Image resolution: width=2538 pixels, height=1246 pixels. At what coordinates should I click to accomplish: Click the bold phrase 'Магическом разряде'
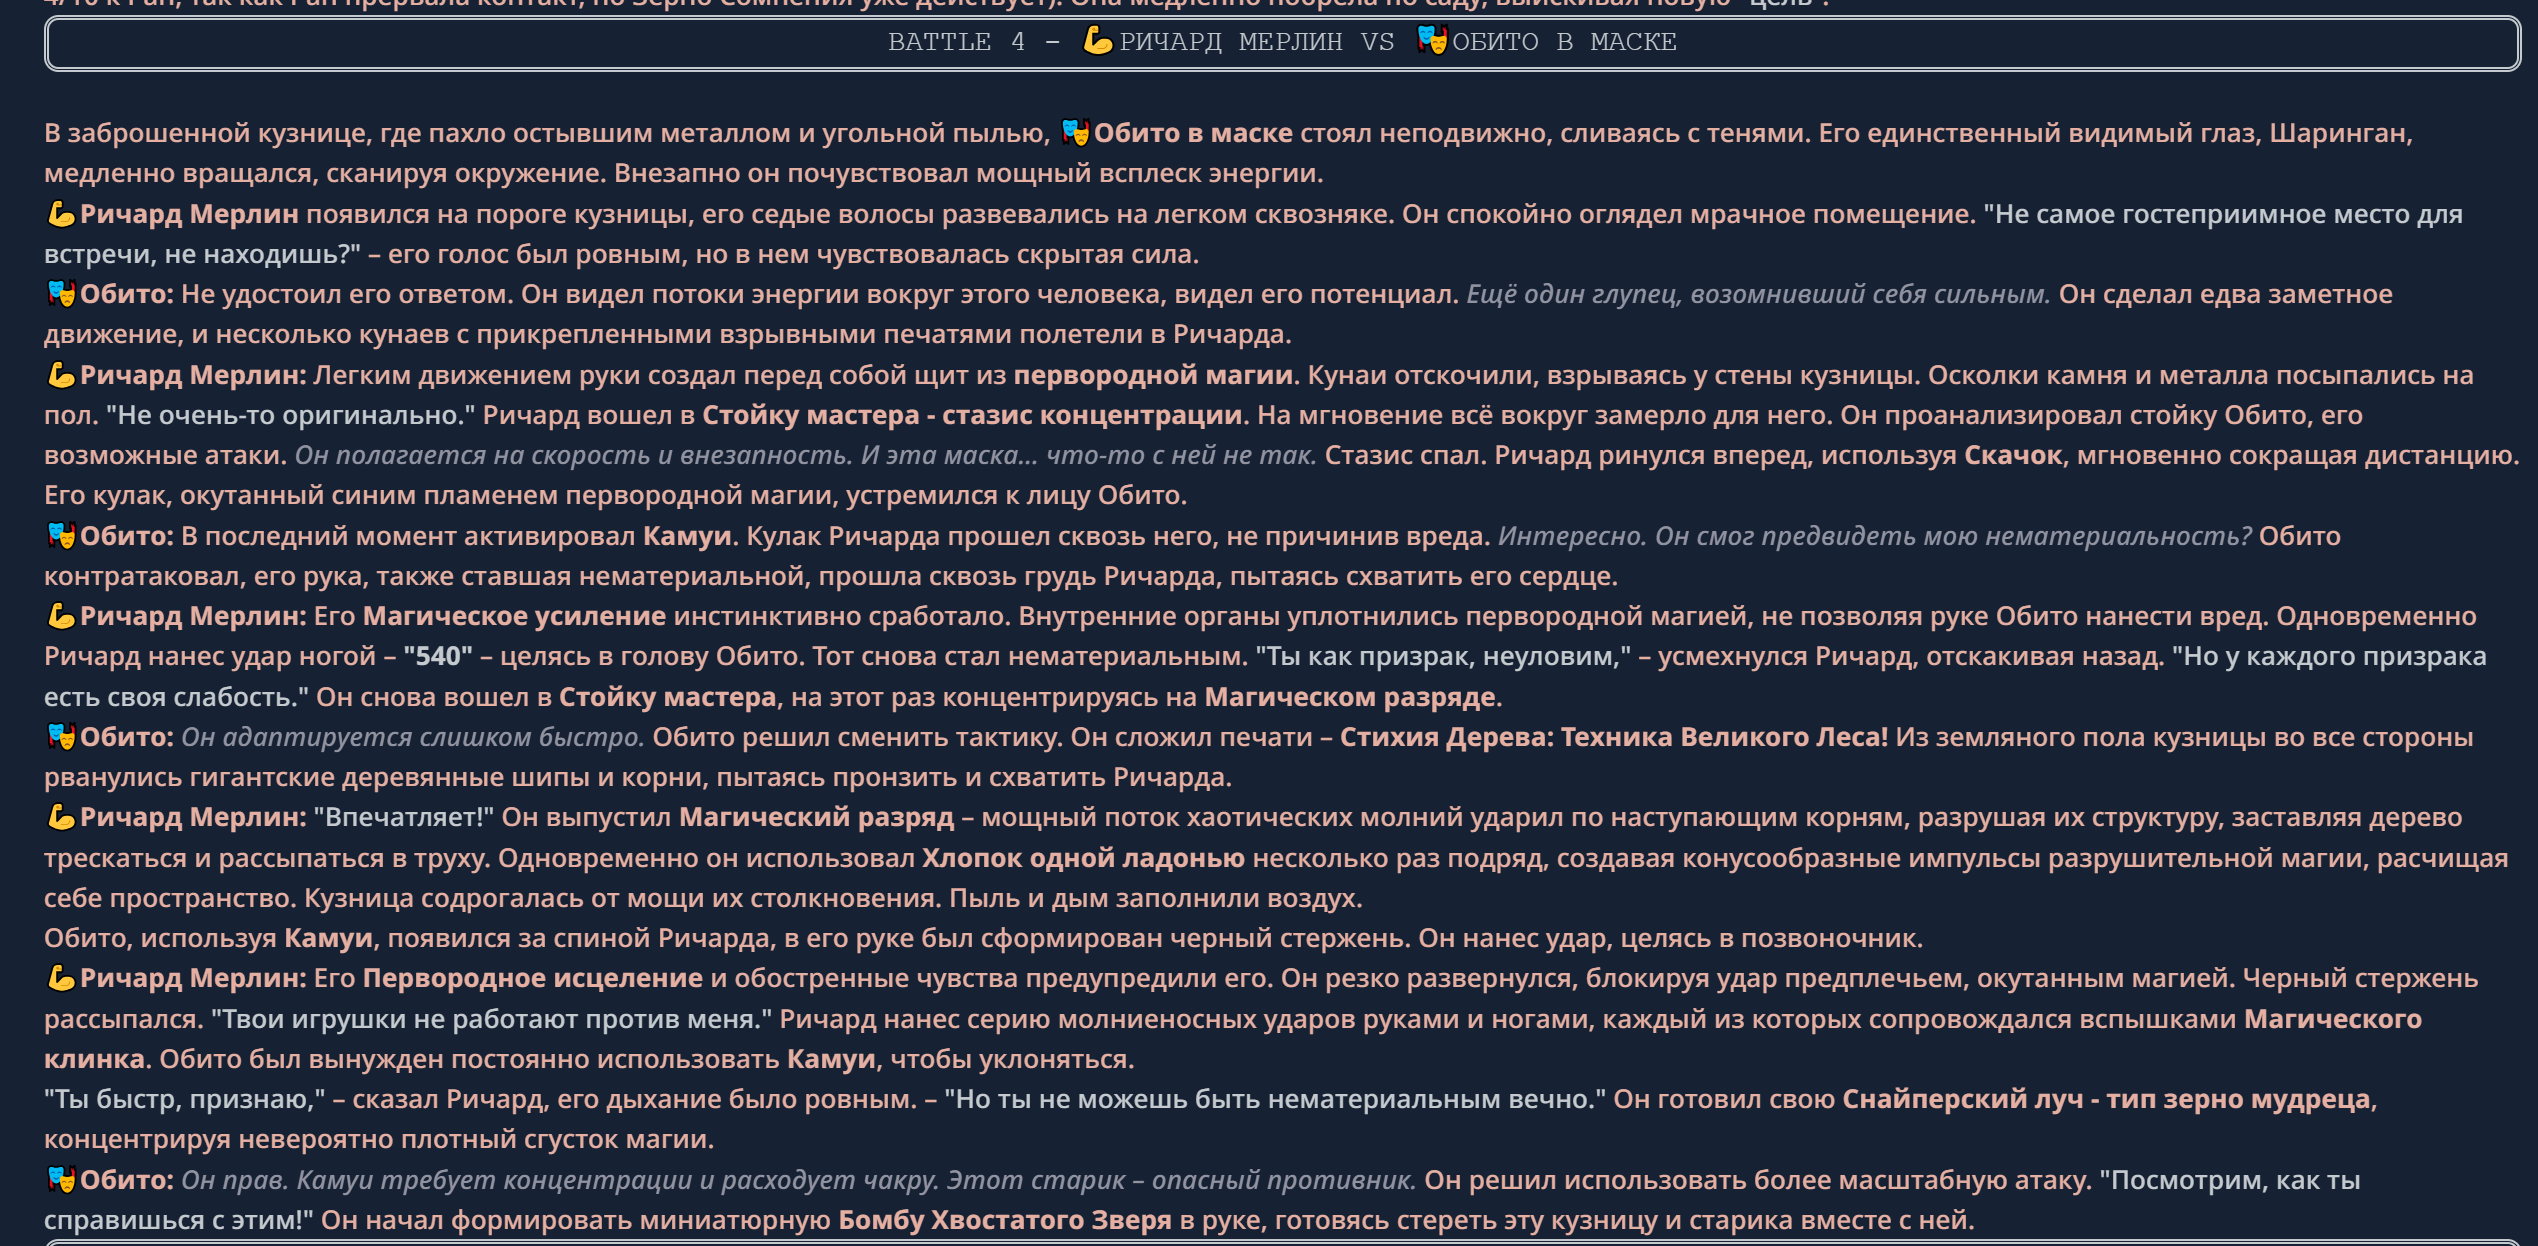tap(1350, 697)
